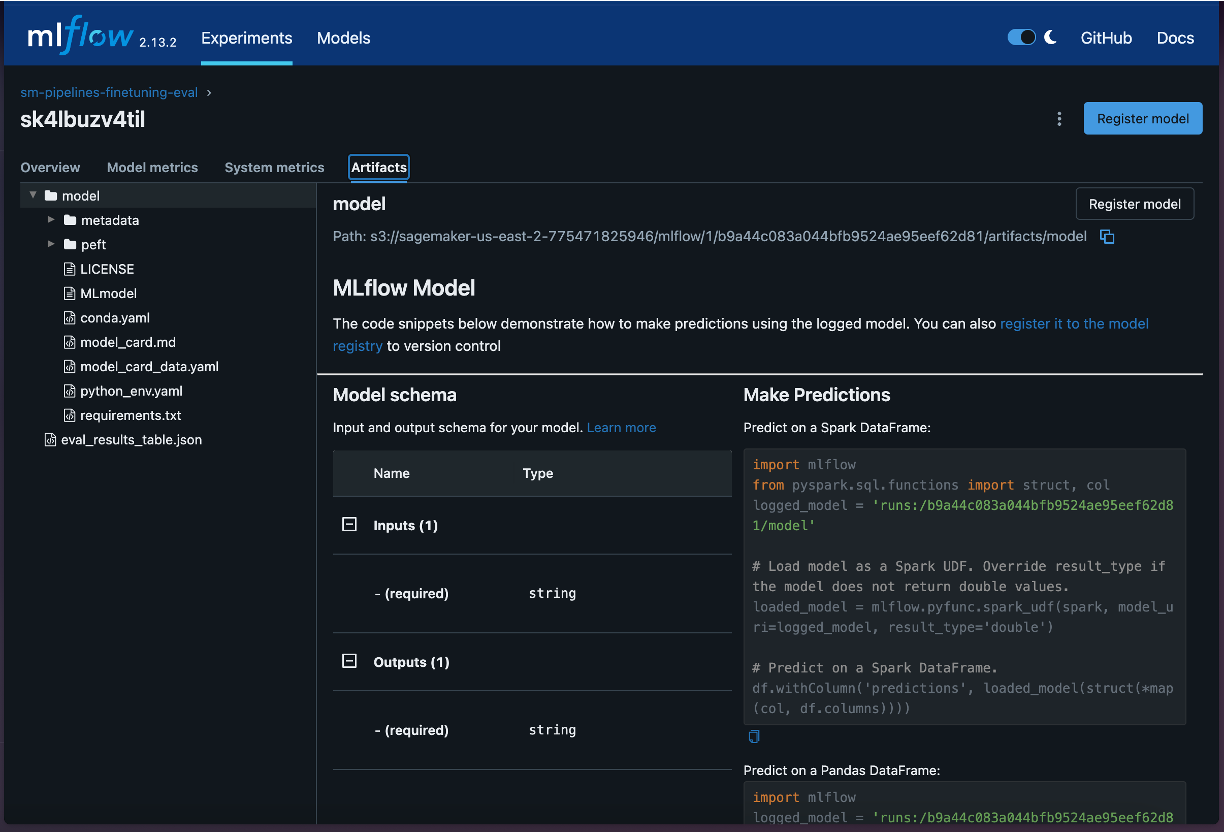The height and width of the screenshot is (832, 1224).
Task: Toggle the dark theme switch
Action: pos(1021,38)
